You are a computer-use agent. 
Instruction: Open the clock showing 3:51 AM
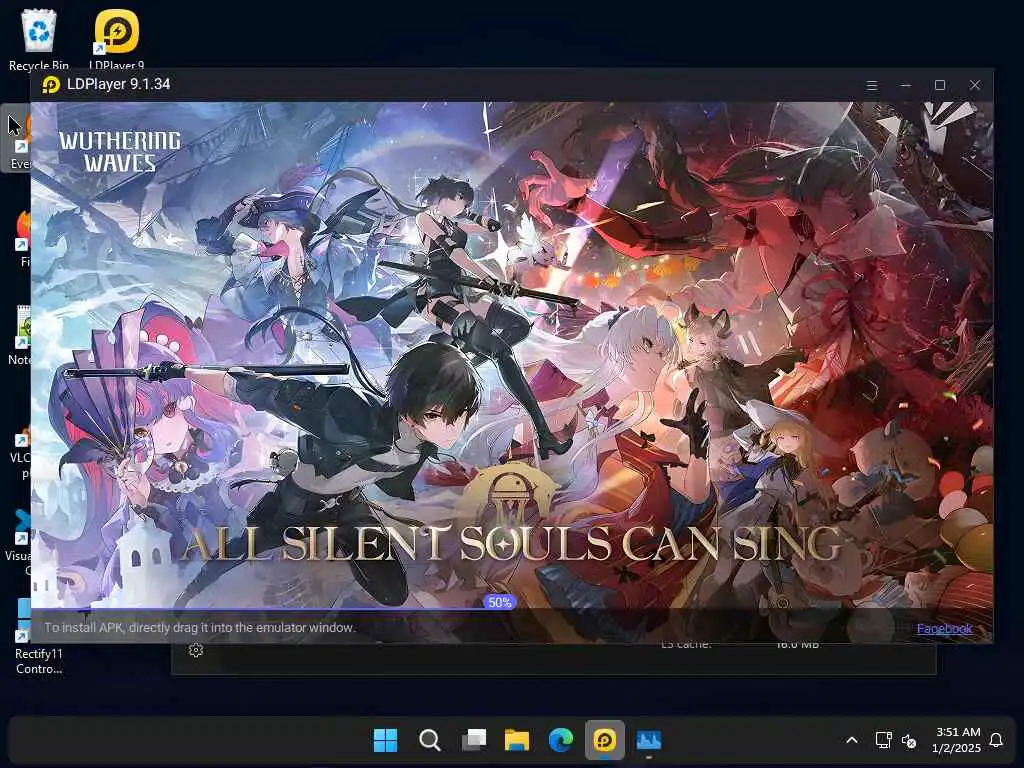click(x=957, y=740)
